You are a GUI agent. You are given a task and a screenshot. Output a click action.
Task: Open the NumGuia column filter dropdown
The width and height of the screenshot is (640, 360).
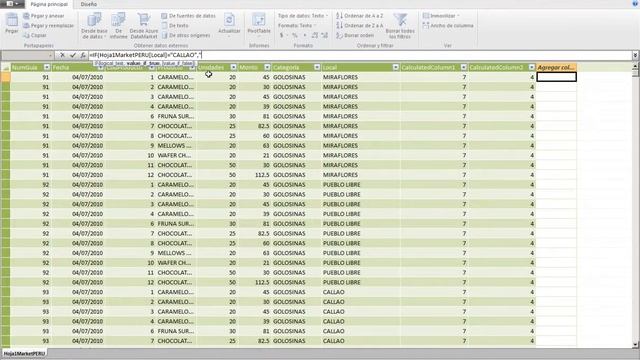pos(47,67)
